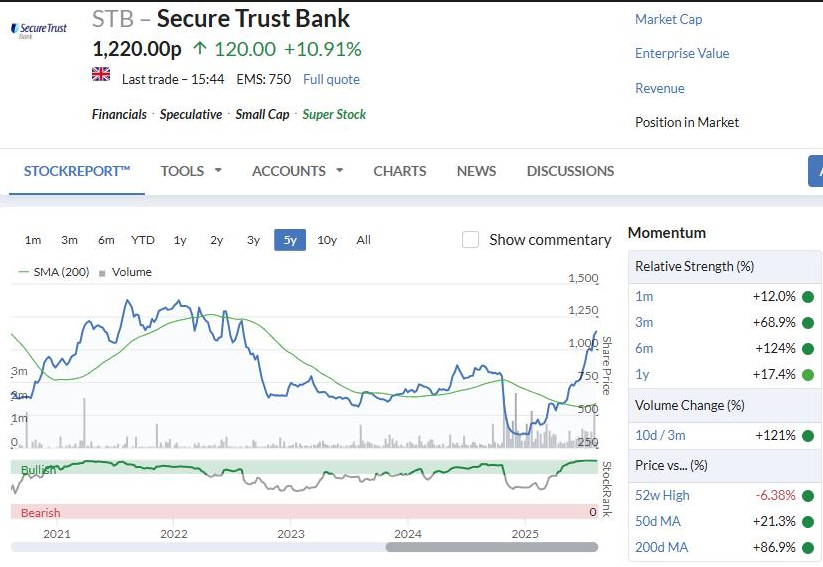
Task: Click the 10d / 3m volume change link
Action: tap(660, 436)
